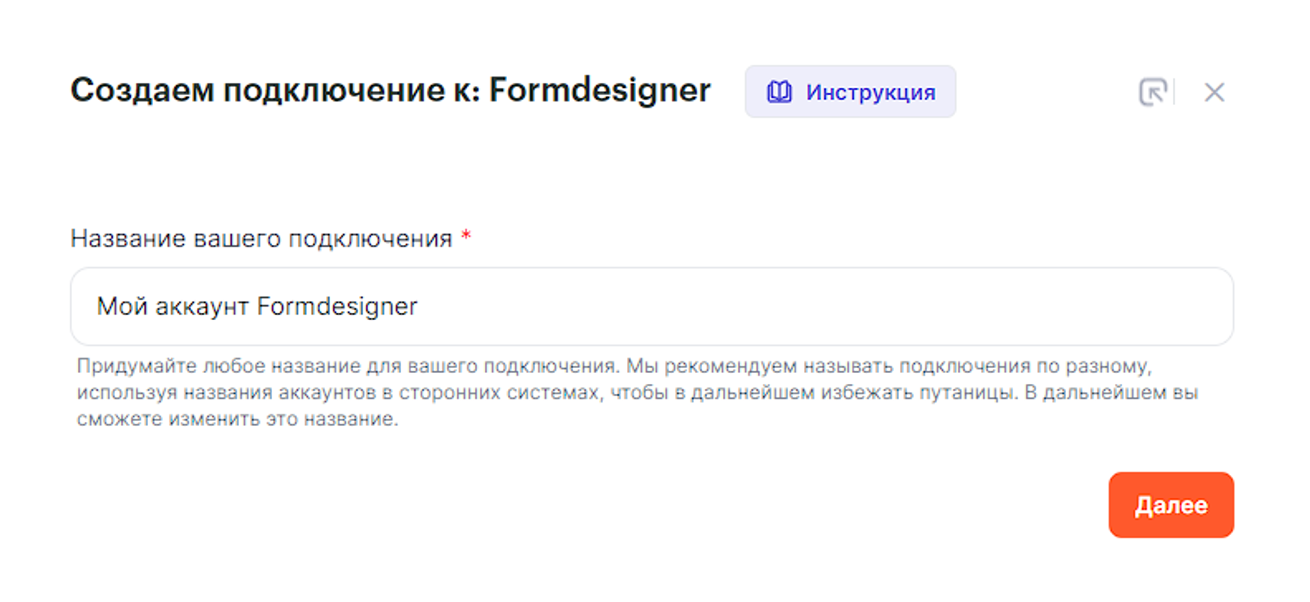The height and width of the screenshot is (602, 1310).
Task: Click the hint line 'сможете изменить это название'
Action: (238, 420)
